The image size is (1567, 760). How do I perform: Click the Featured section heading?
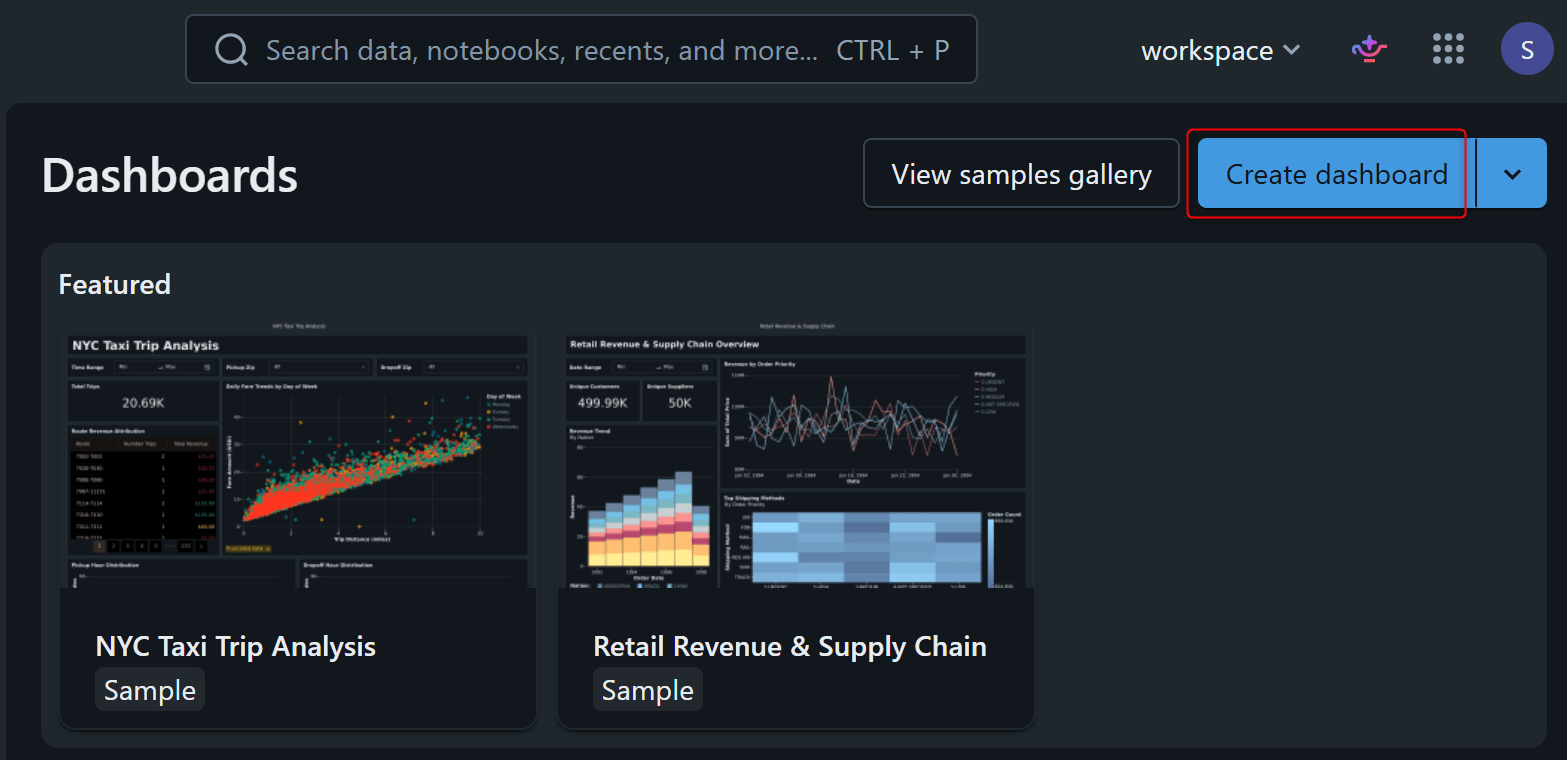point(115,284)
